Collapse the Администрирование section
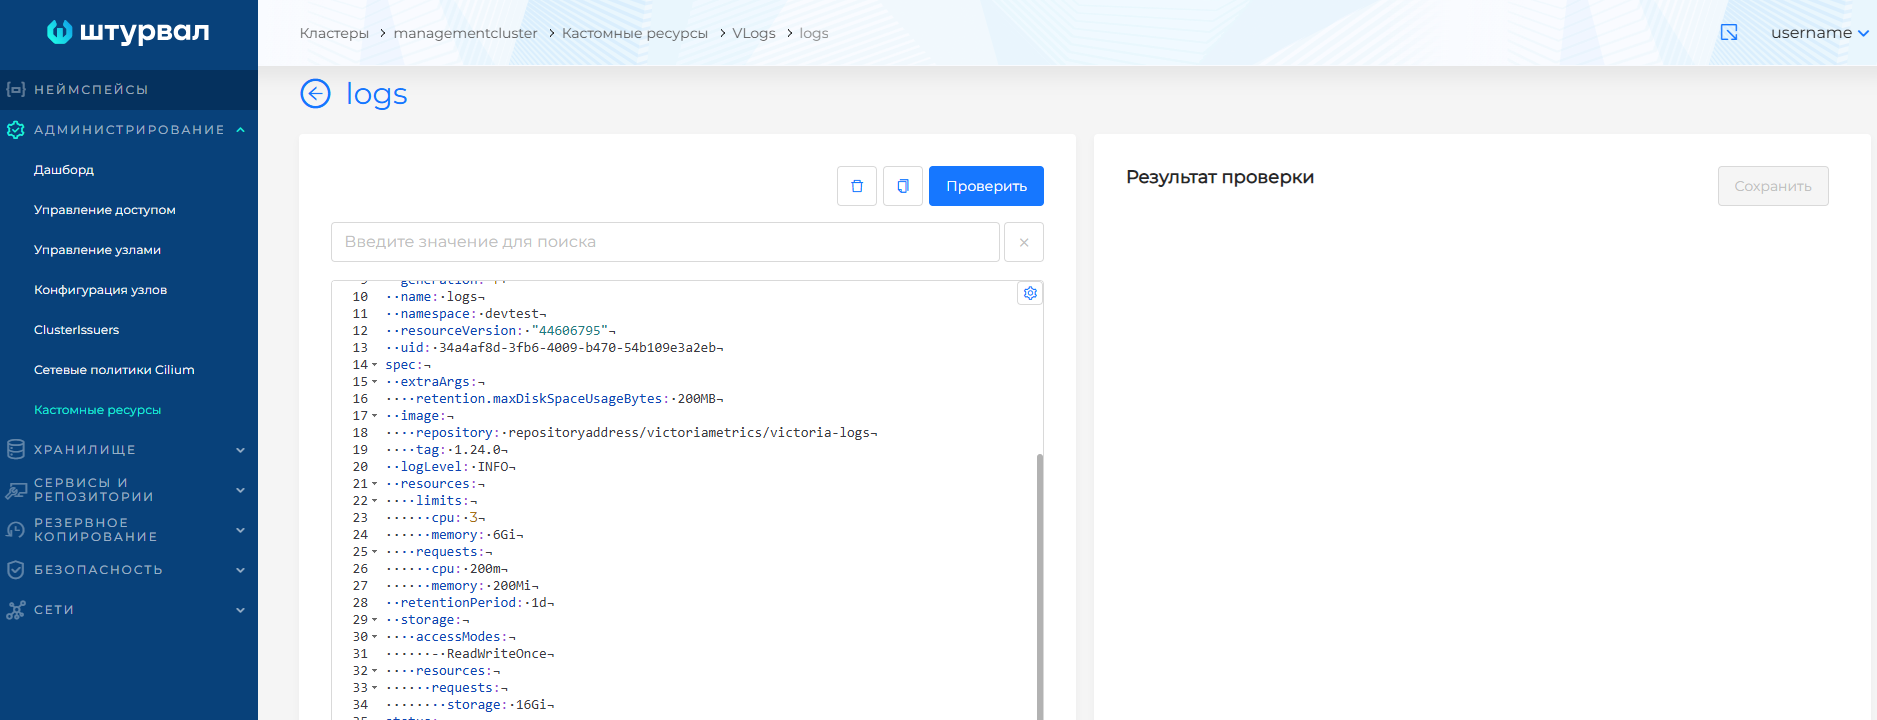 241,130
